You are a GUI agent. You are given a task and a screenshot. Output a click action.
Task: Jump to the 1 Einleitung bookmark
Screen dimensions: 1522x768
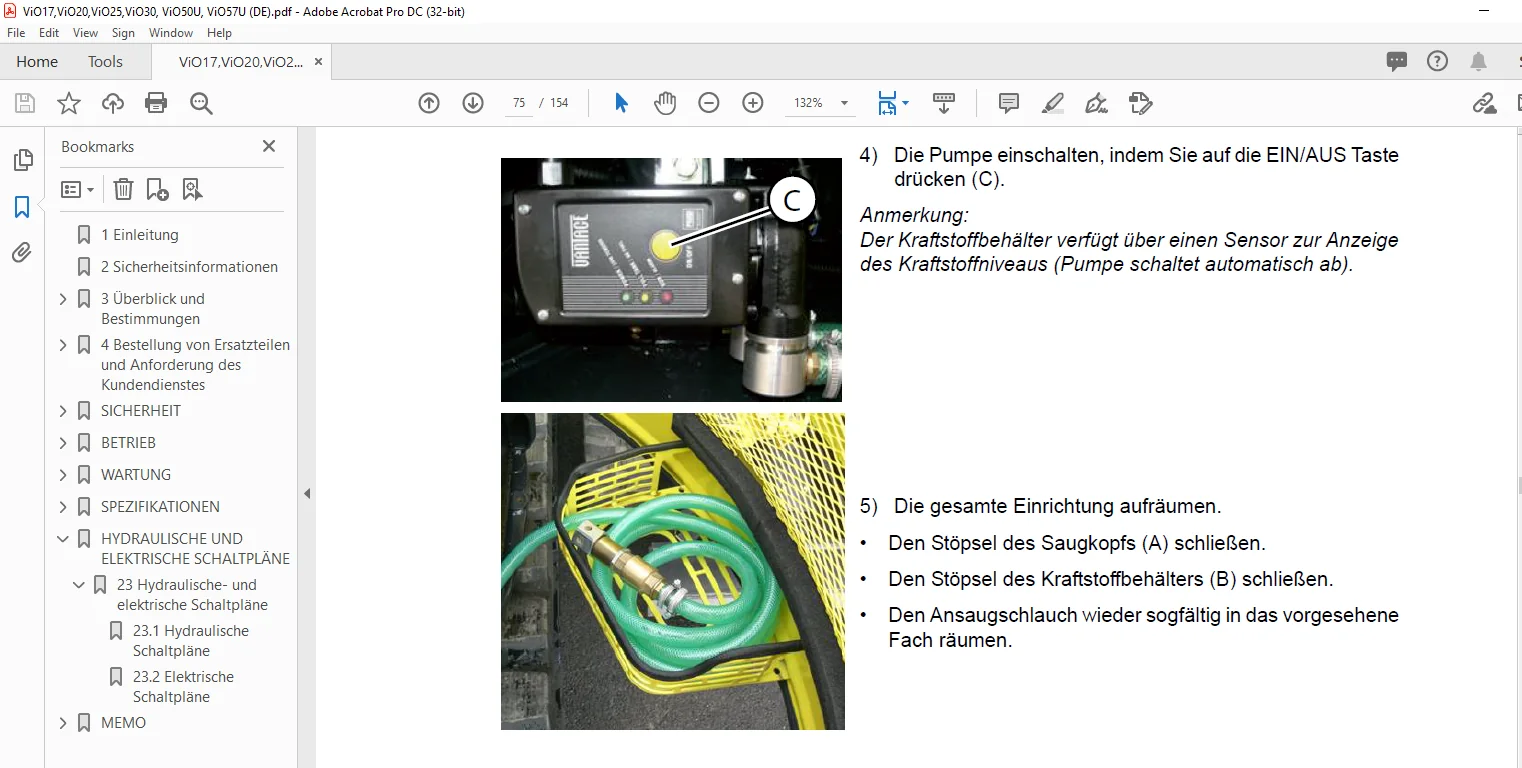pyautogui.click(x=140, y=235)
